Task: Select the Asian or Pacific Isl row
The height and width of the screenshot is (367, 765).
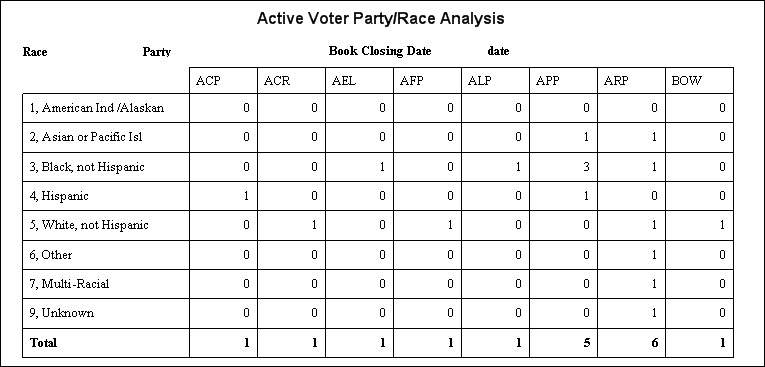Action: (378, 137)
